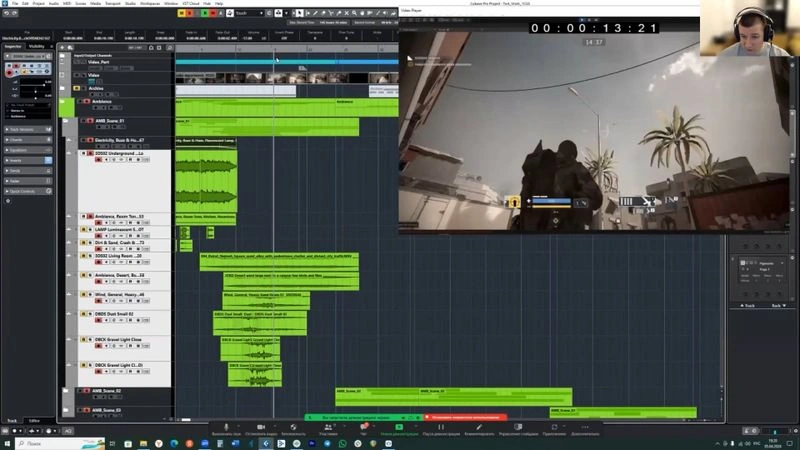Click the Undo arrow icon

point(7,13)
